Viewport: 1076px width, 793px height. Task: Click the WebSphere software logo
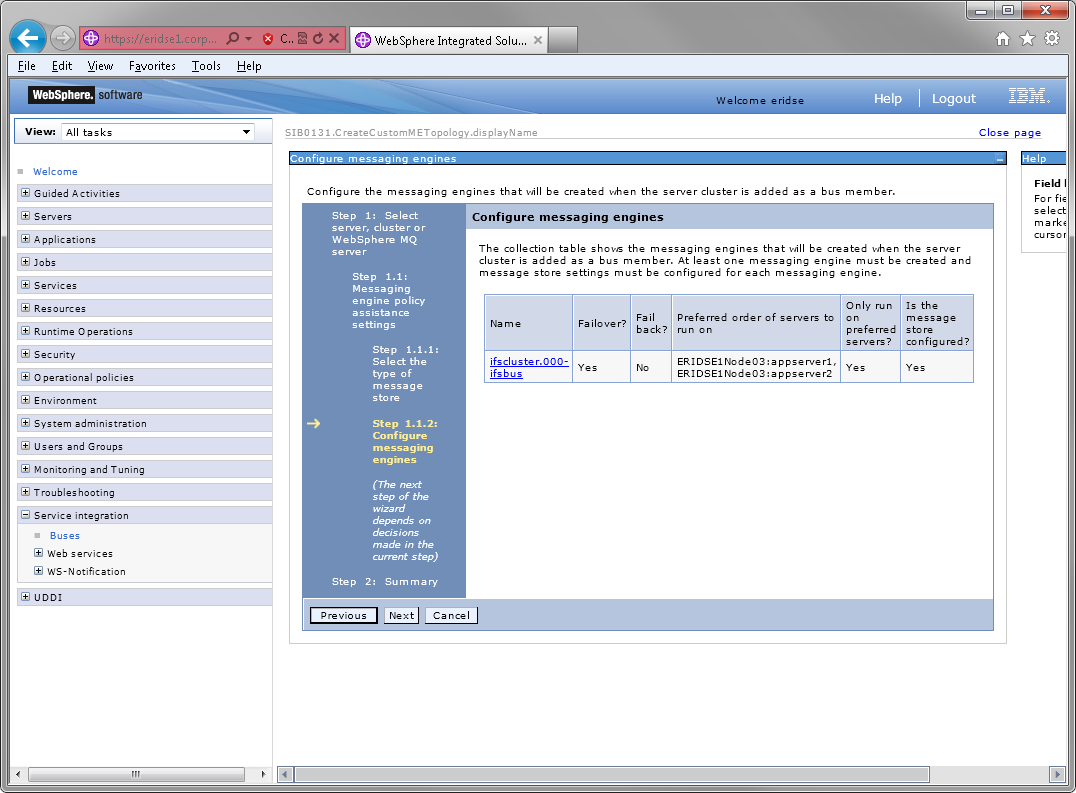tap(85, 95)
